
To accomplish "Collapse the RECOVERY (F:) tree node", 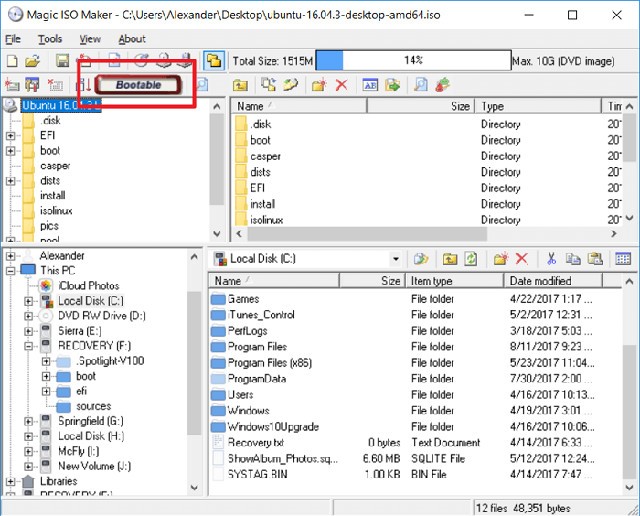I will [27, 346].
